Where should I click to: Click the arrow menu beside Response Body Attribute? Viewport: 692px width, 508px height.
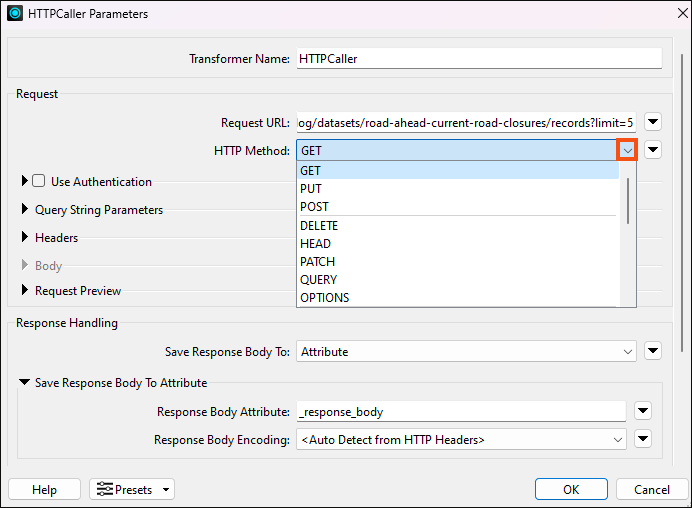point(643,411)
